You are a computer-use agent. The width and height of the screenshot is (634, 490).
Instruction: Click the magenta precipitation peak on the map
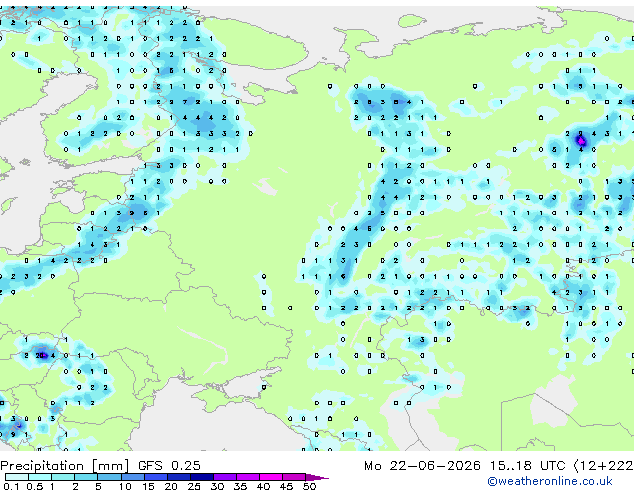[x=581, y=141]
